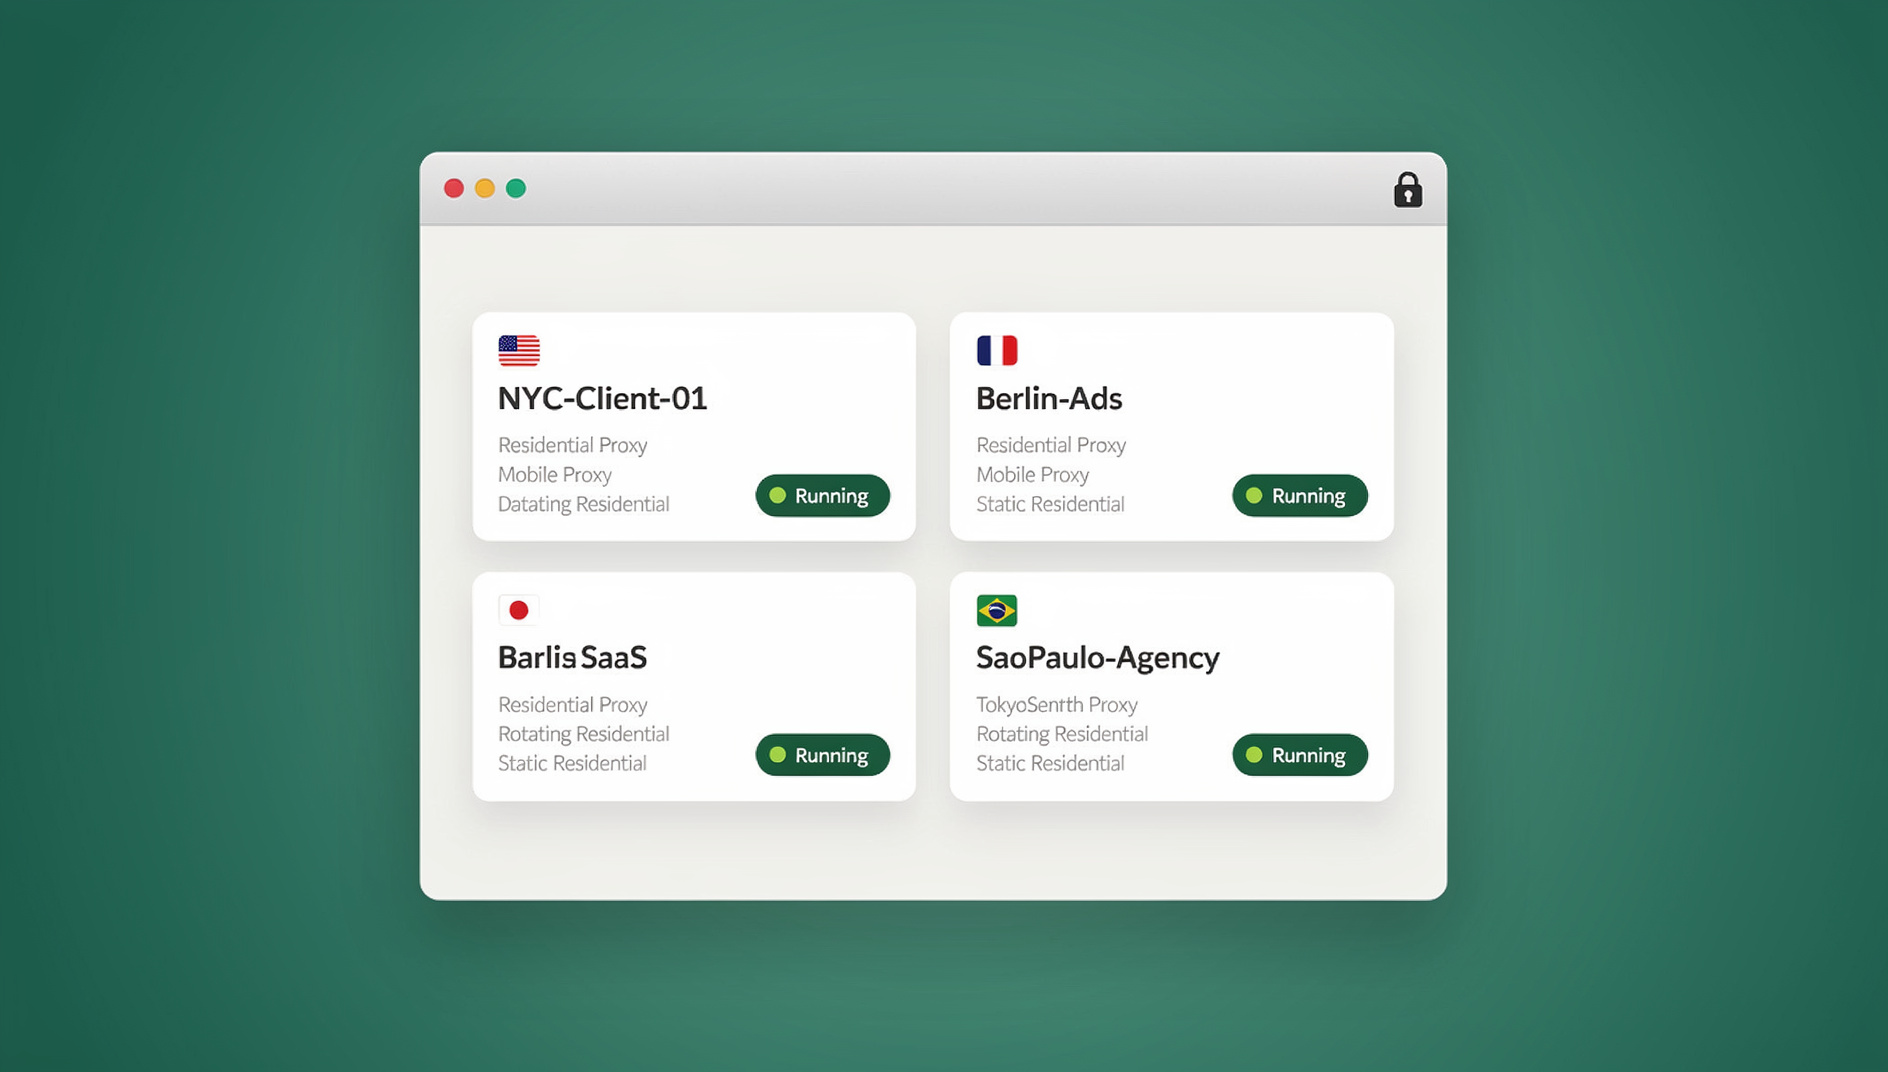Click the US flag on NYC-Client-01 card
The image size is (1888, 1072).
(519, 350)
